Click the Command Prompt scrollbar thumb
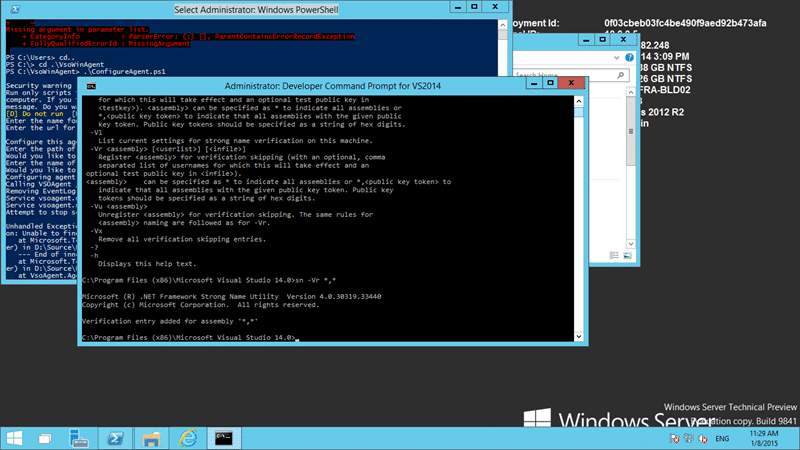This screenshot has width=800, height=450. [579, 112]
